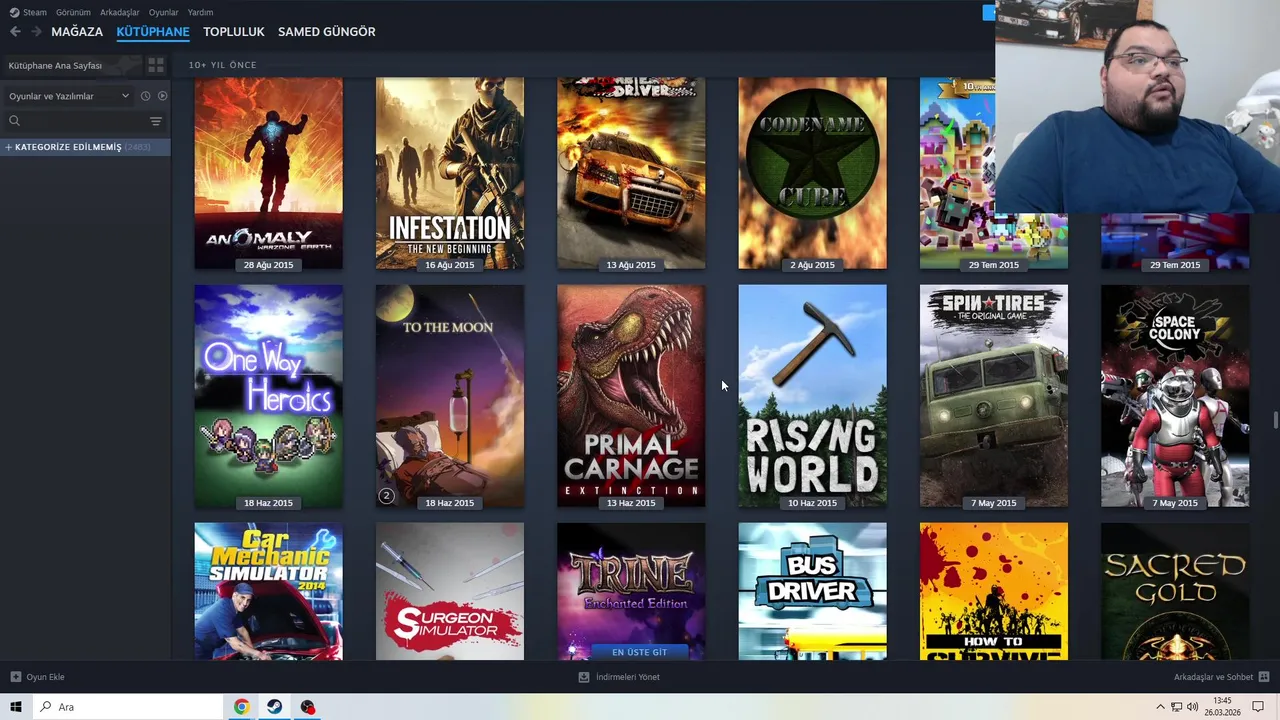Toggle the recent activity clock filter
The width and height of the screenshot is (1280, 720).
click(x=145, y=96)
